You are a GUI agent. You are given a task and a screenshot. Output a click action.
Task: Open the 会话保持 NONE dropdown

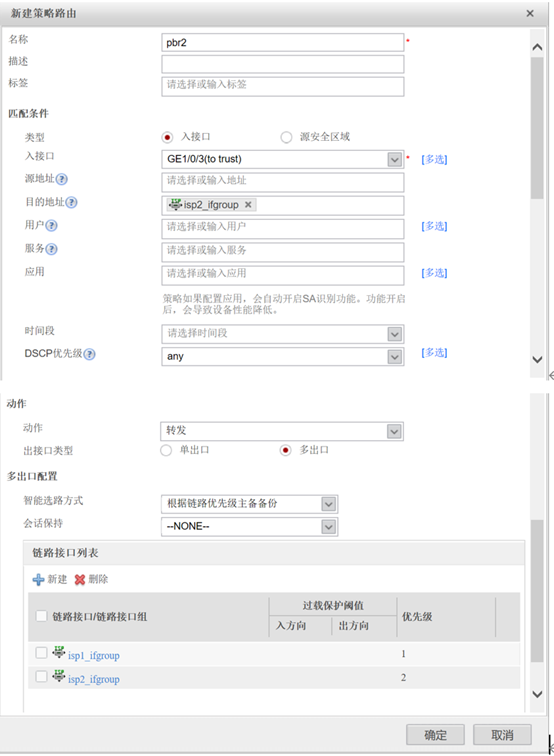pos(328,526)
